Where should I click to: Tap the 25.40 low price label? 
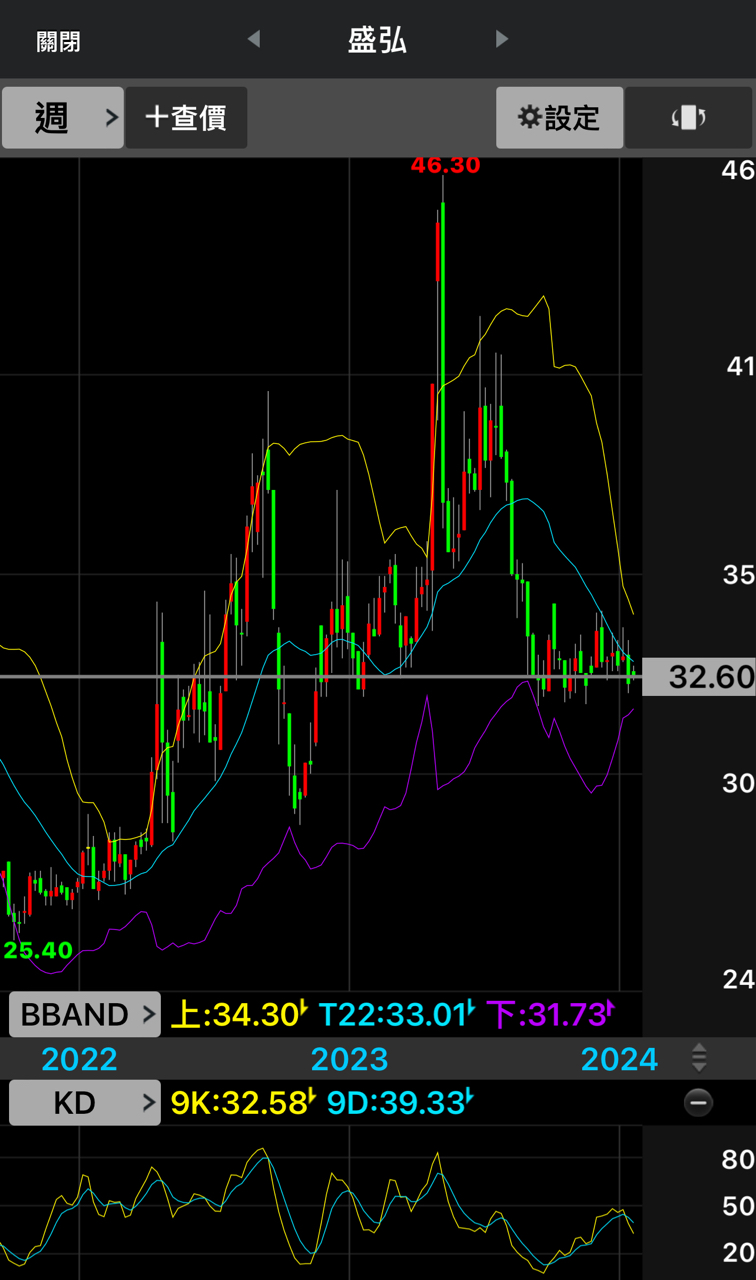(38, 950)
